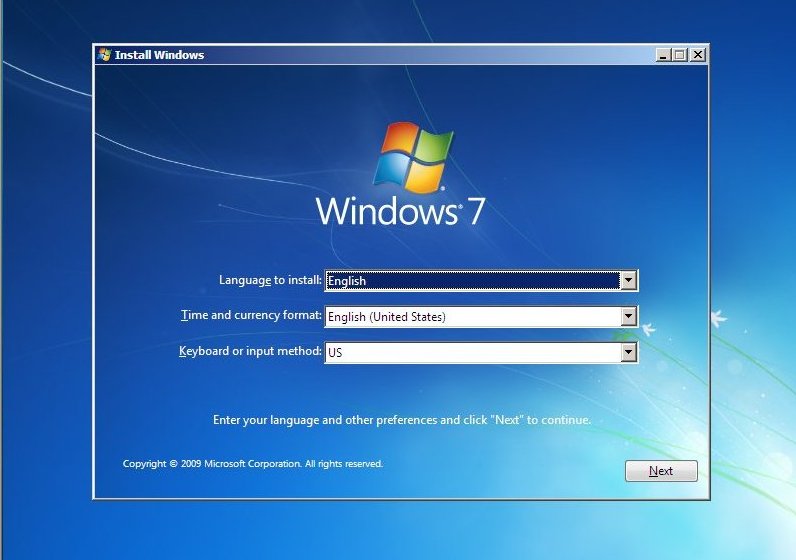Open the Keyboard or input method arrow

click(628, 352)
